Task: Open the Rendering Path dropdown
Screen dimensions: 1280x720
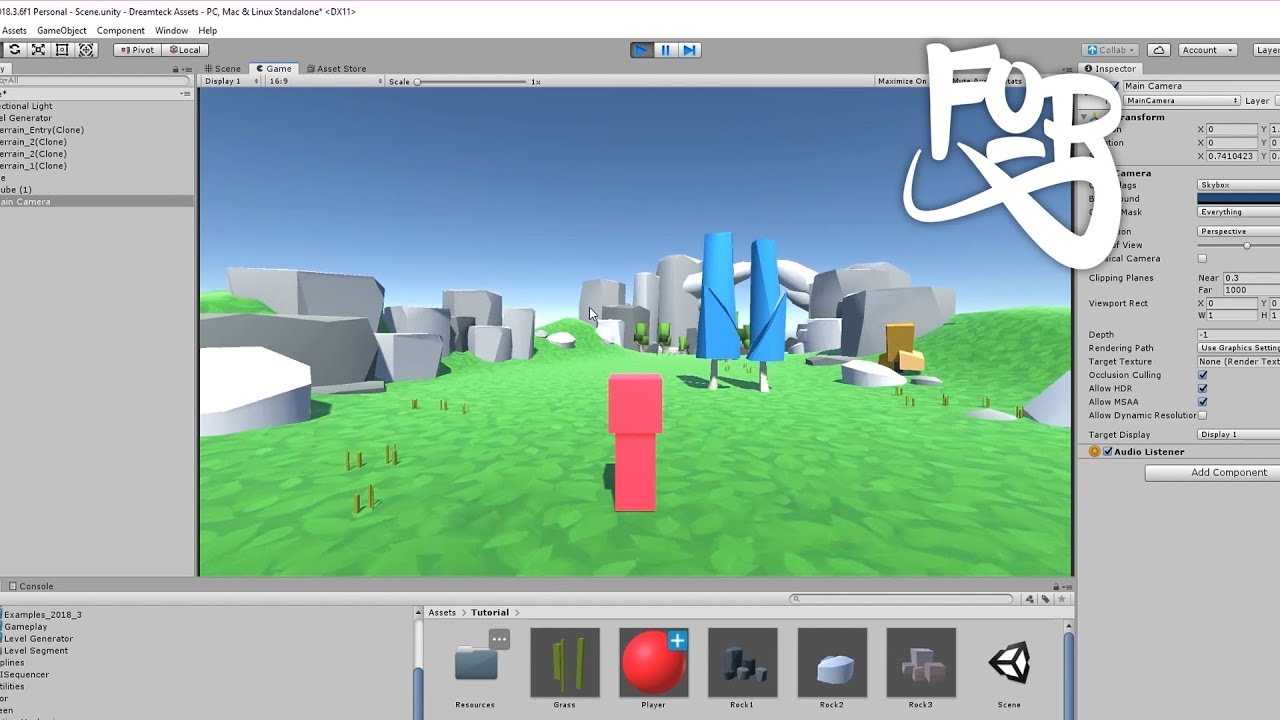Action: (1238, 348)
